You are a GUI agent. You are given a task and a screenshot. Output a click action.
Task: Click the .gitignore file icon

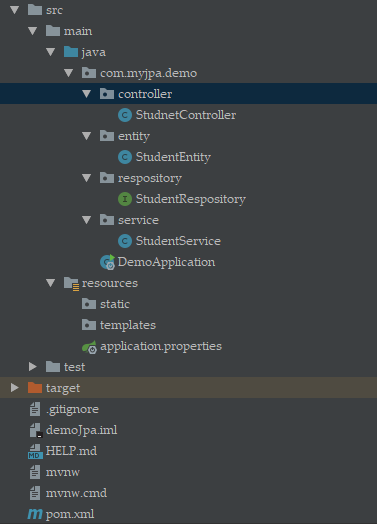click(x=35, y=409)
